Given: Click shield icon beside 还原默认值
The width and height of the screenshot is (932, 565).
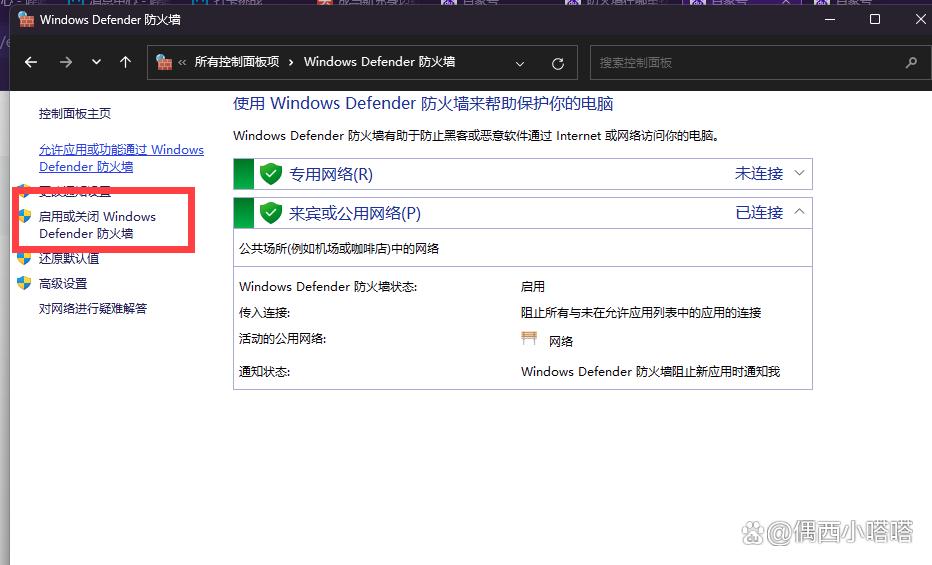Looking at the screenshot, I should (24, 258).
